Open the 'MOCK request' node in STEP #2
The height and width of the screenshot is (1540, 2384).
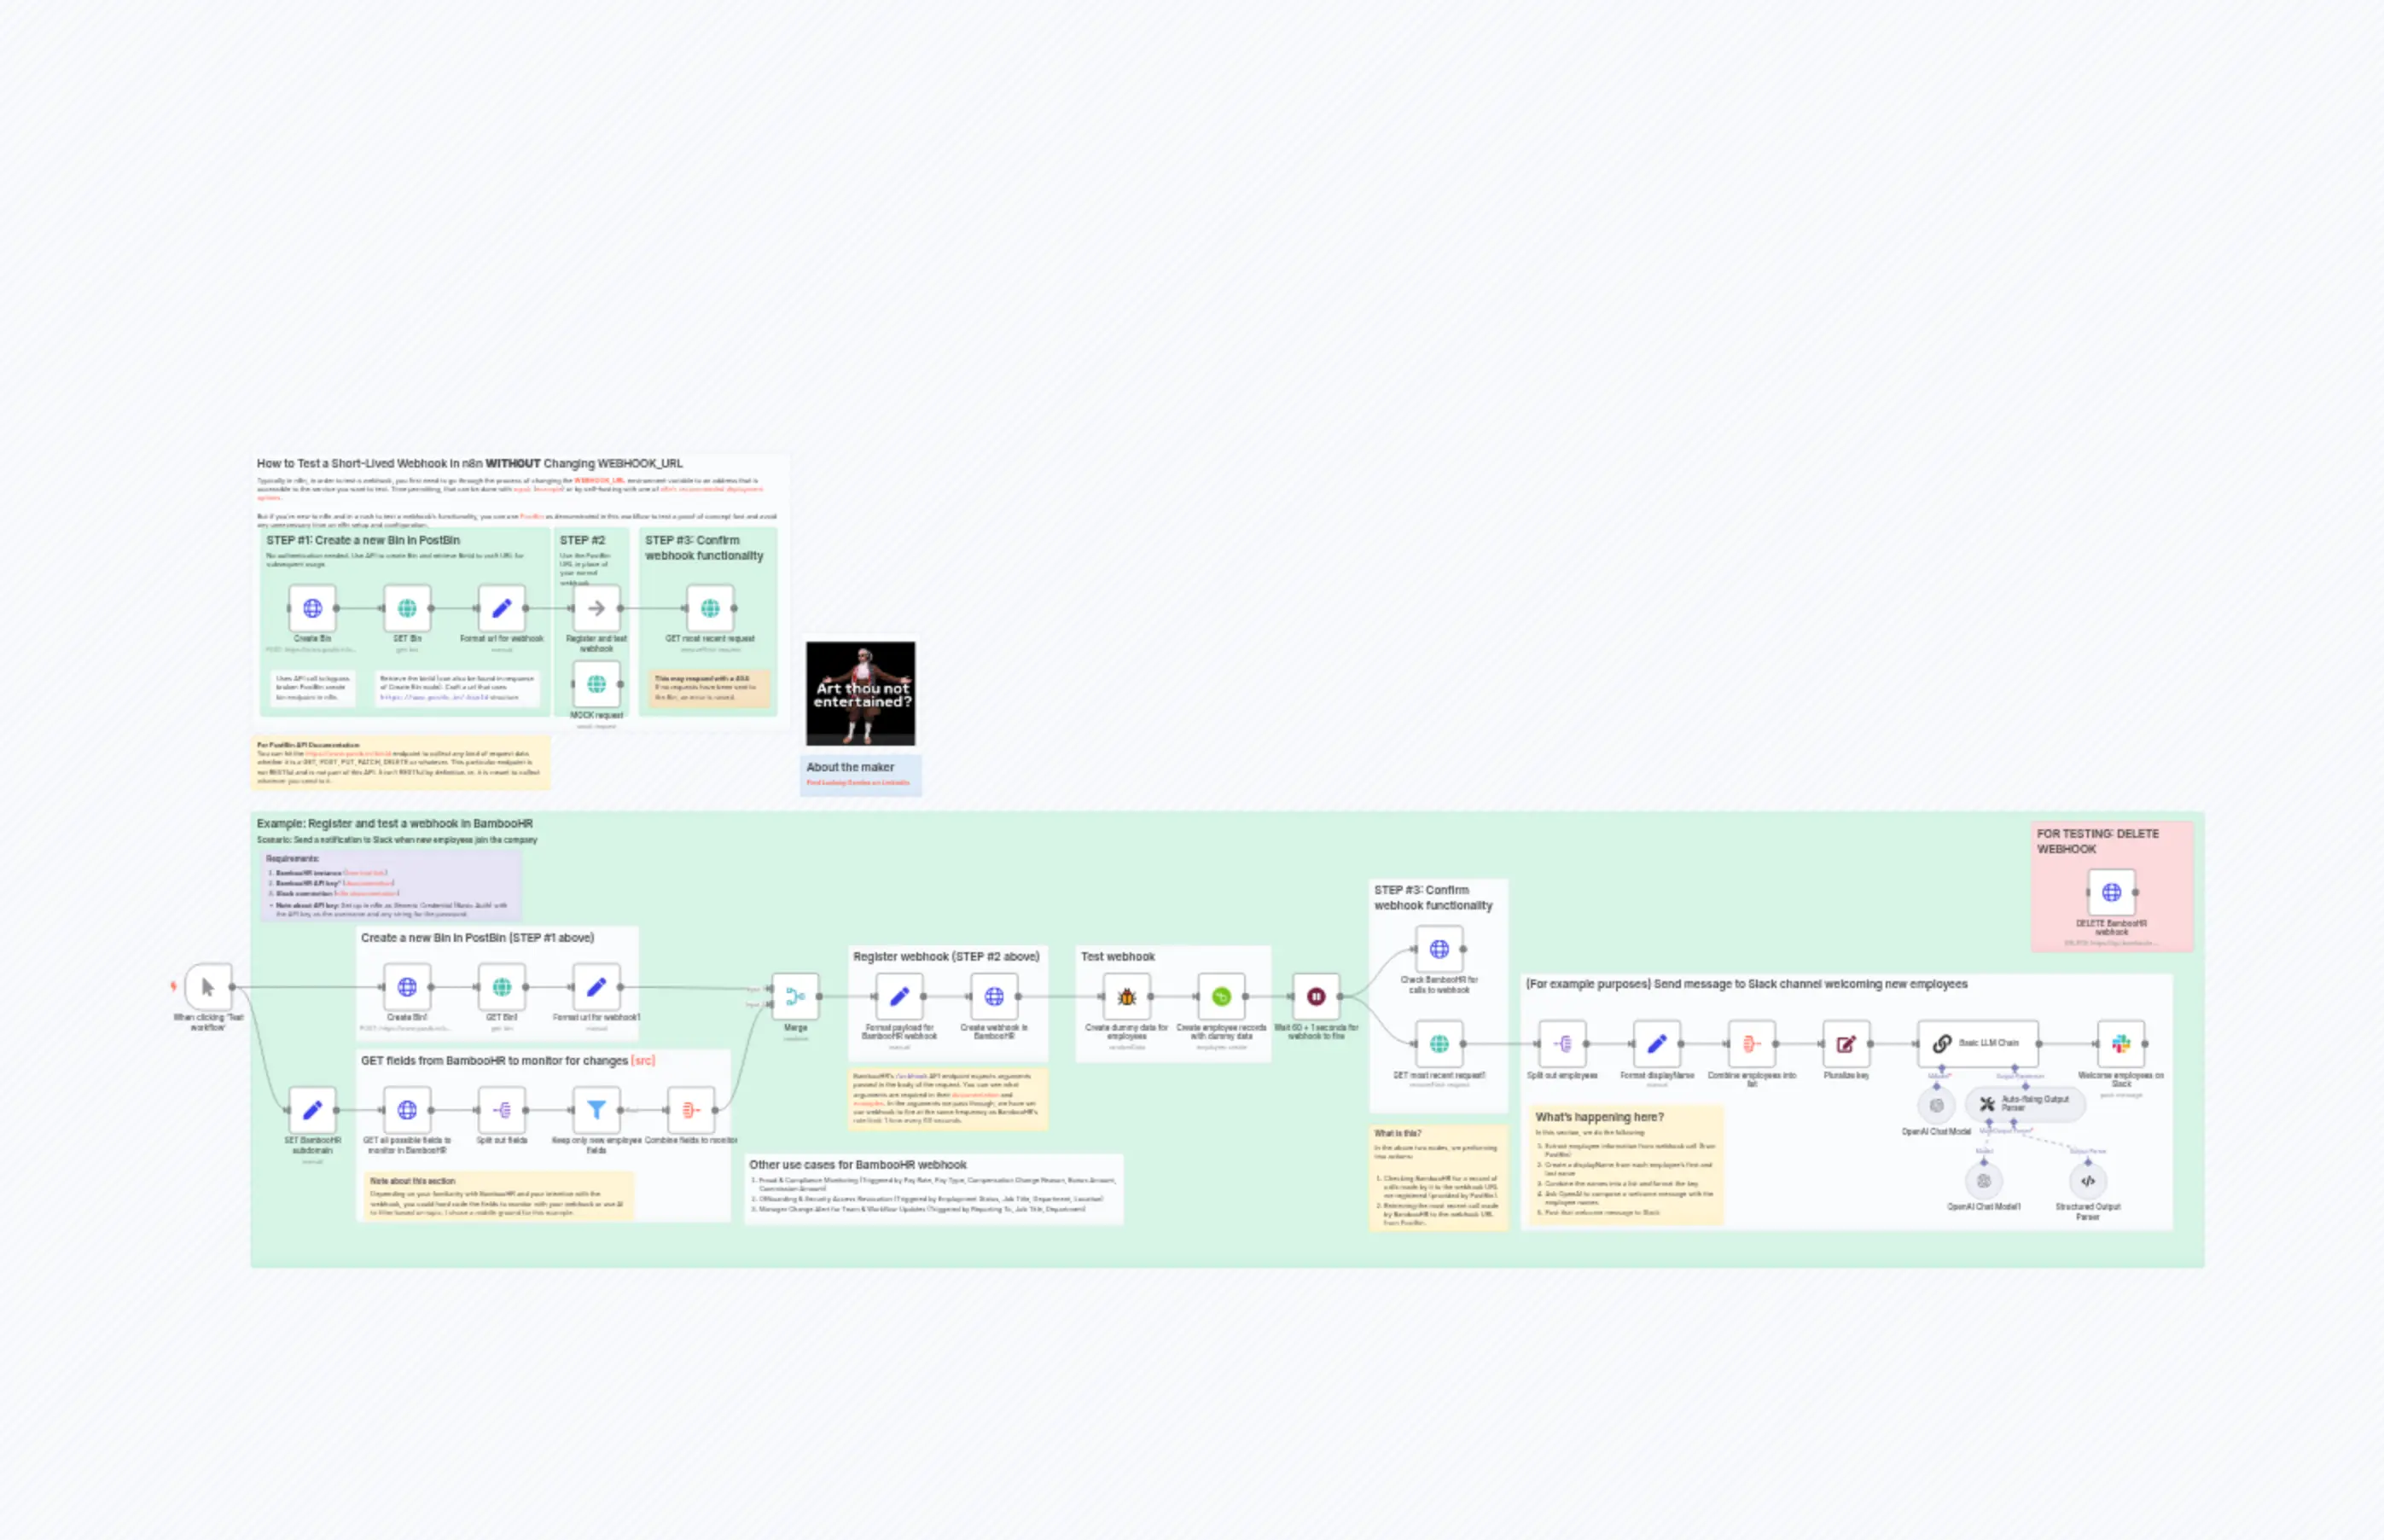(596, 684)
